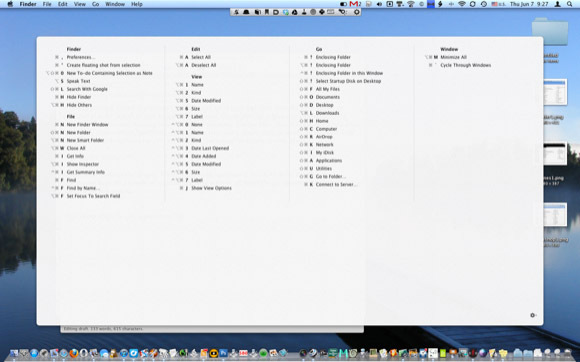The image size is (580, 362).
Task: Open the Wi-Fi status menu
Action: coord(462,4)
